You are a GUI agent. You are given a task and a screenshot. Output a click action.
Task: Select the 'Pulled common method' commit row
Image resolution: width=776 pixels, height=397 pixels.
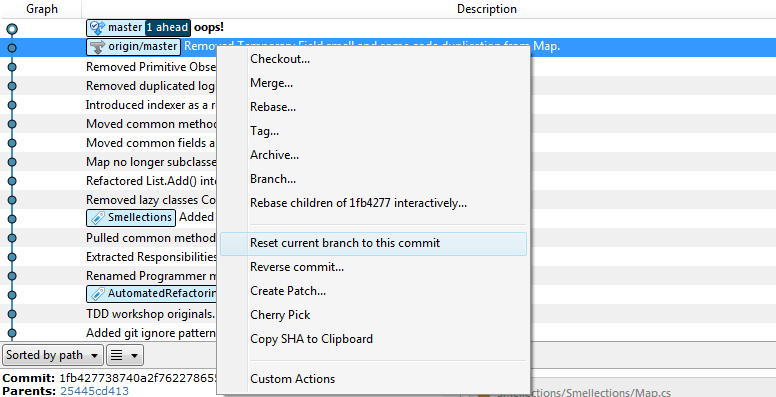click(108, 238)
